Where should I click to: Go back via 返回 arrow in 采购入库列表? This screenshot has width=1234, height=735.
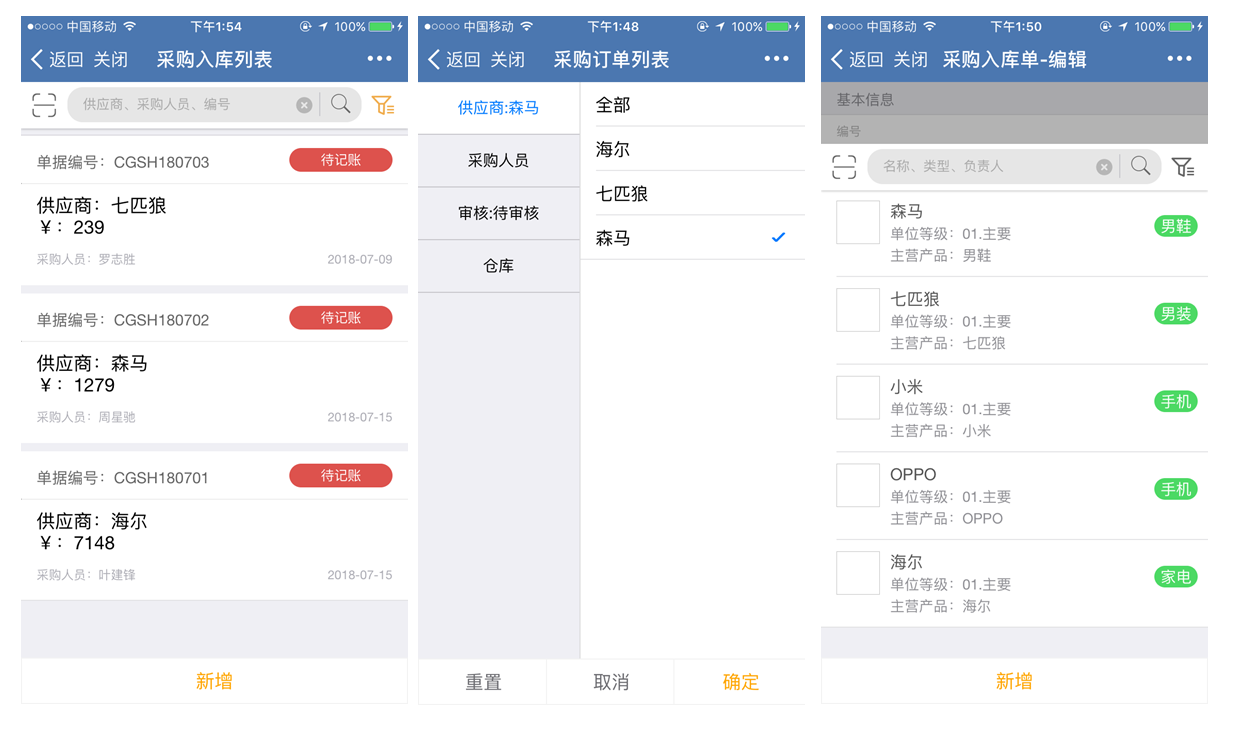click(57, 60)
